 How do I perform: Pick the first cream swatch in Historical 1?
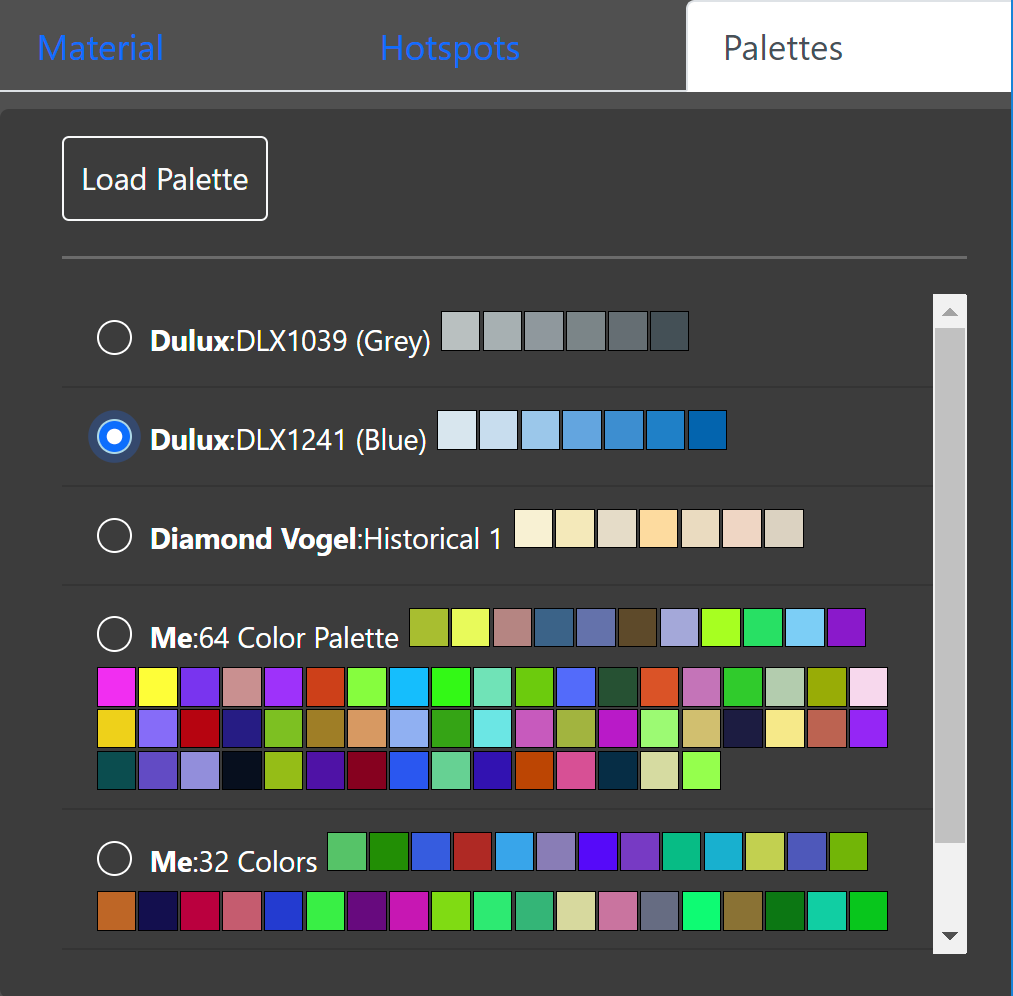(x=534, y=529)
